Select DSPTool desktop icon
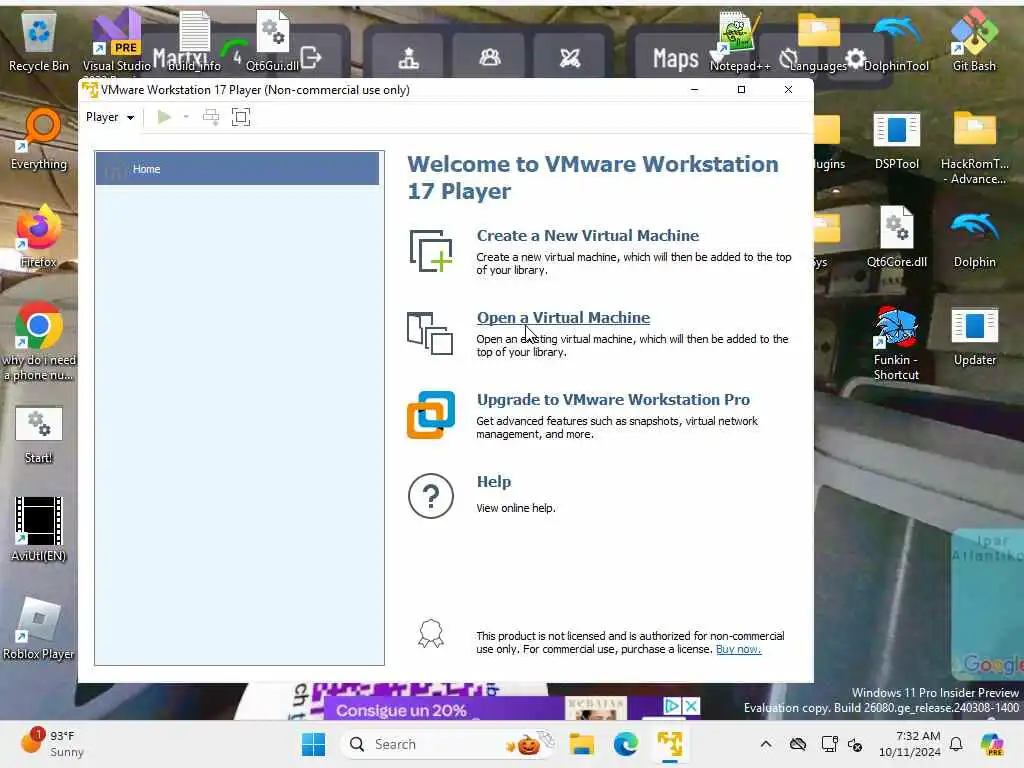 pos(896,140)
